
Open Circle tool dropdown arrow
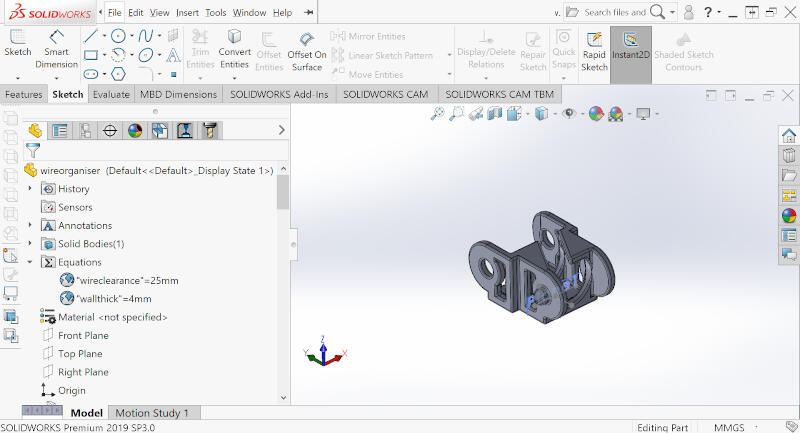click(x=132, y=36)
